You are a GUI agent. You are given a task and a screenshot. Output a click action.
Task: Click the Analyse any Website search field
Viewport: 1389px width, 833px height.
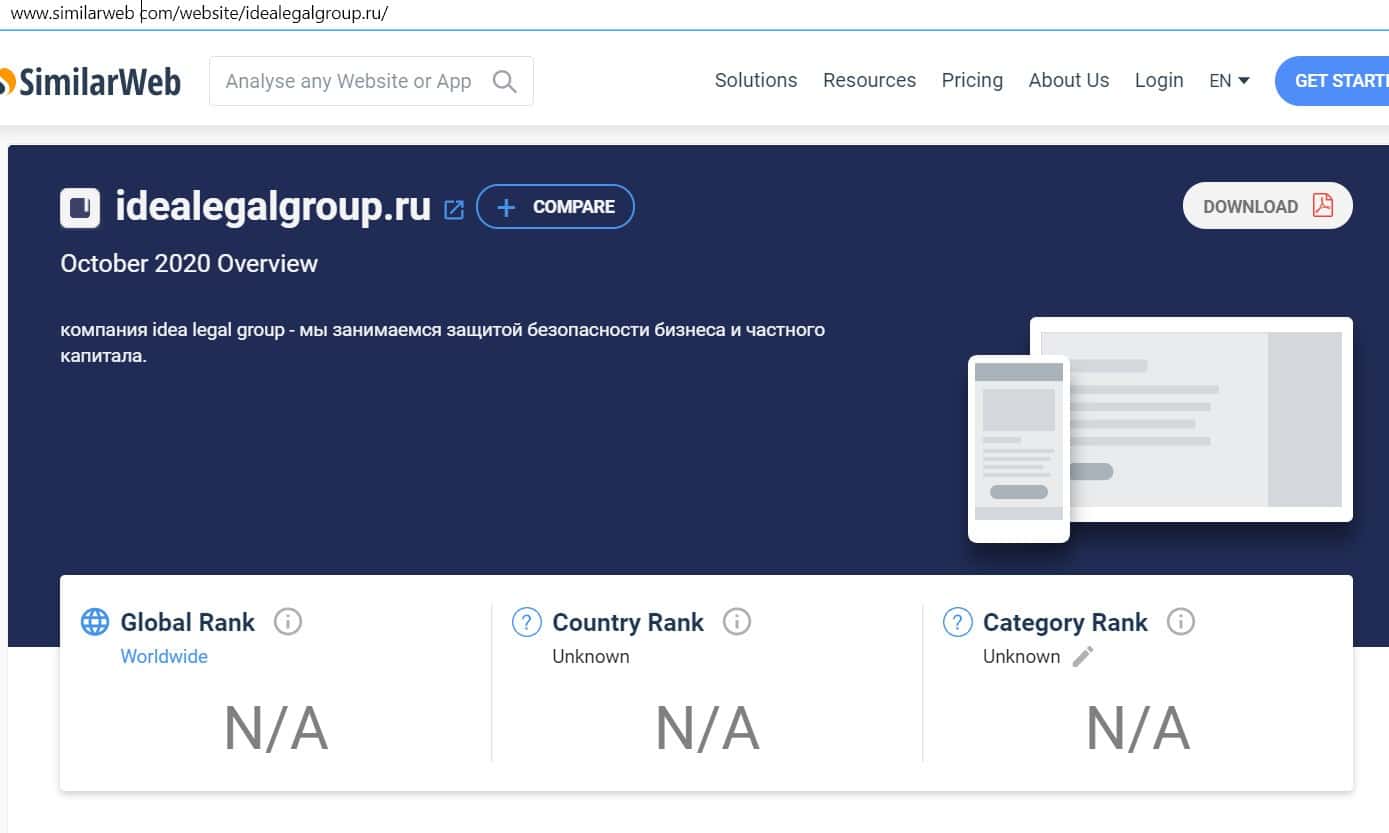tap(350, 81)
